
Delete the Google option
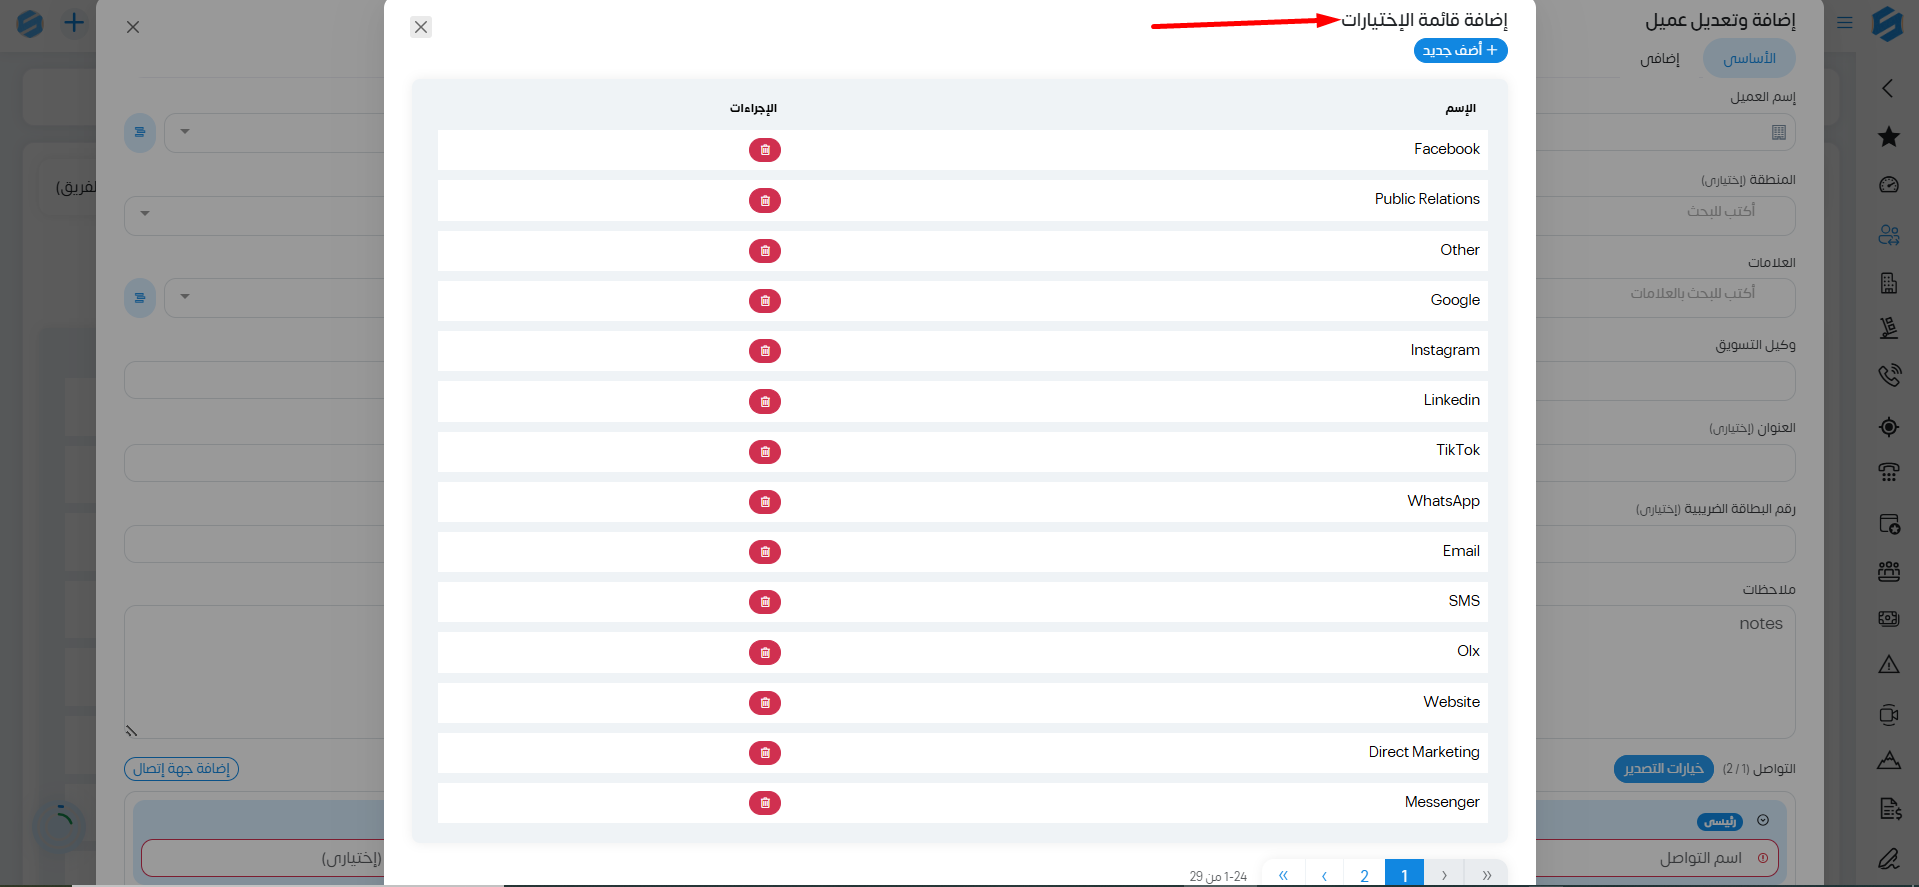click(765, 300)
